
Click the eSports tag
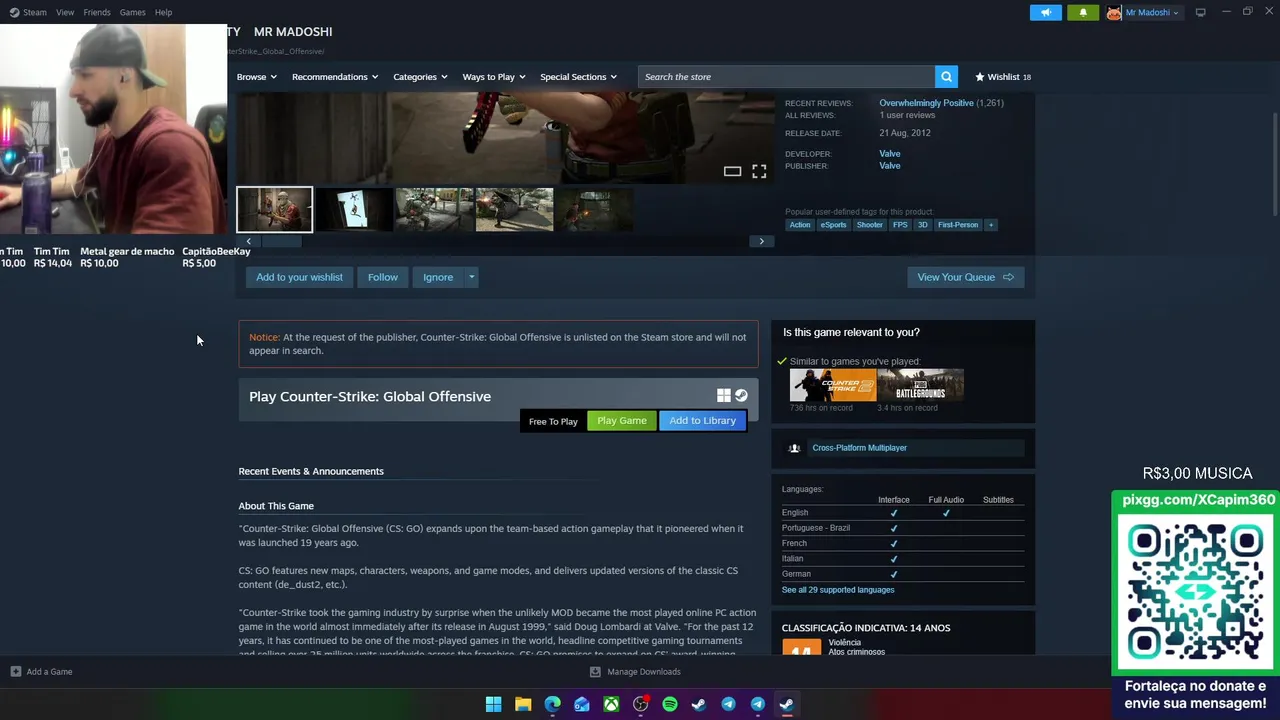833,225
